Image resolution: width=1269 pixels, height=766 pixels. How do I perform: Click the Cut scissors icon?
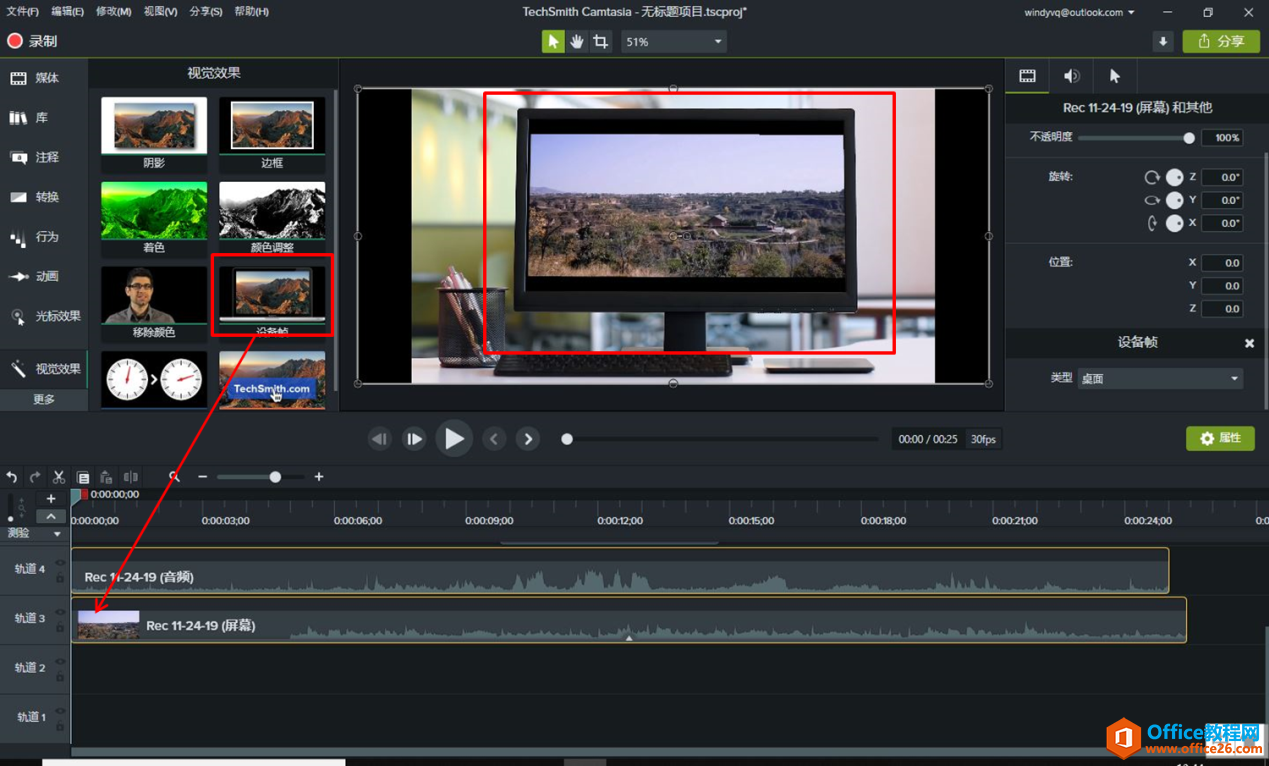(x=59, y=477)
